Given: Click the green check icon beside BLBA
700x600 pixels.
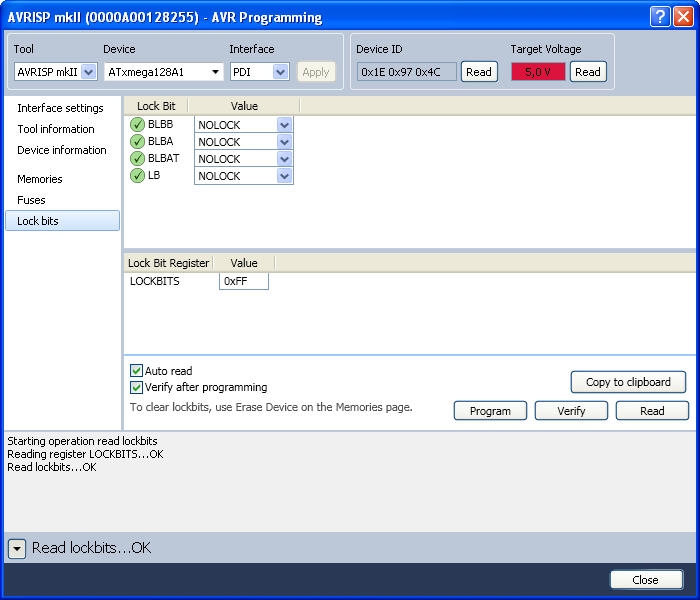Looking at the screenshot, I should click(x=137, y=142).
